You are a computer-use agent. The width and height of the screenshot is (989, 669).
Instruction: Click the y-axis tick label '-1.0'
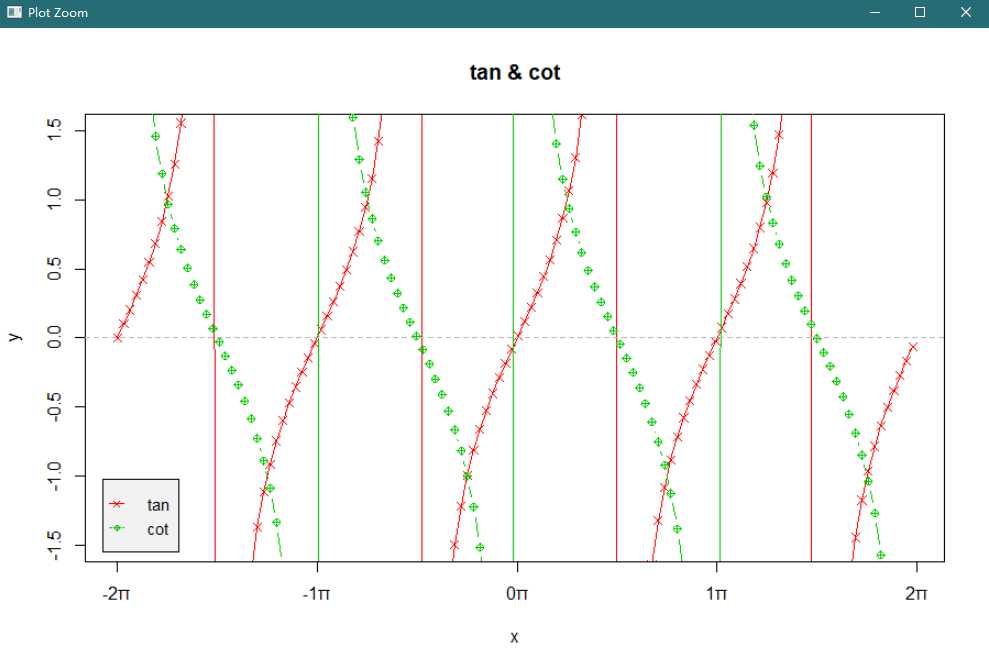tap(55, 476)
